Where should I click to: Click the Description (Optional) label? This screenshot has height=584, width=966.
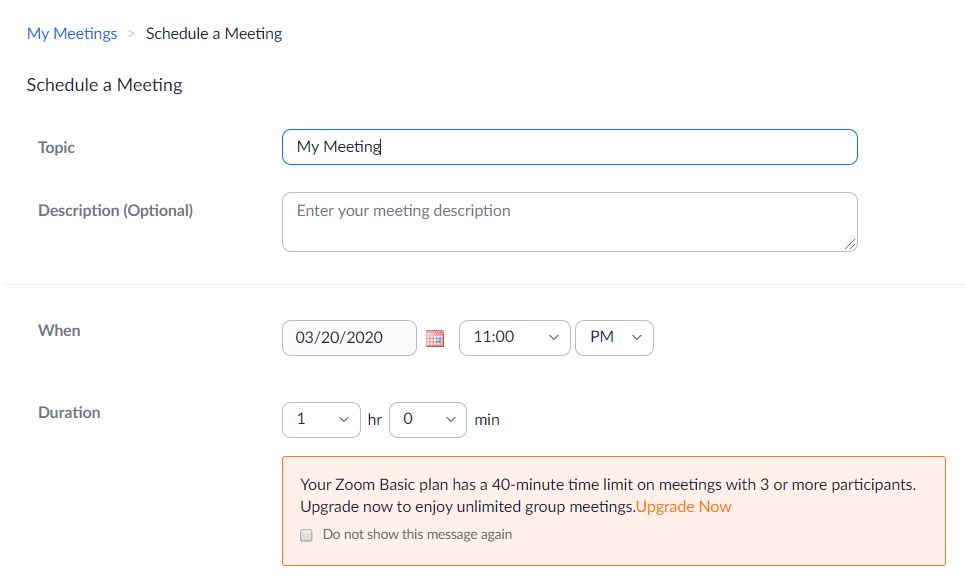(115, 211)
